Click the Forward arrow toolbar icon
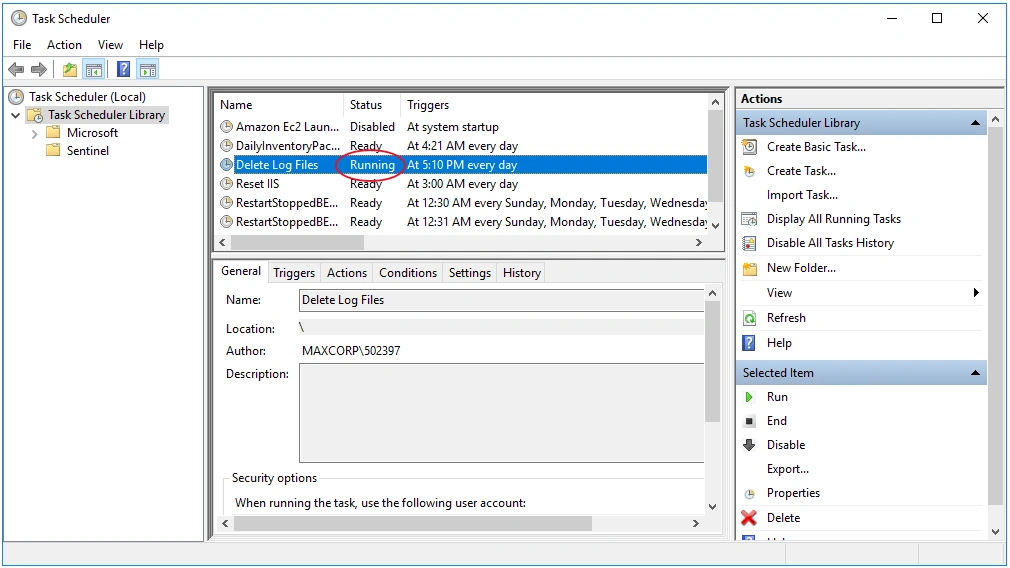Image resolution: width=1010 pixels, height=568 pixels. click(x=39, y=70)
